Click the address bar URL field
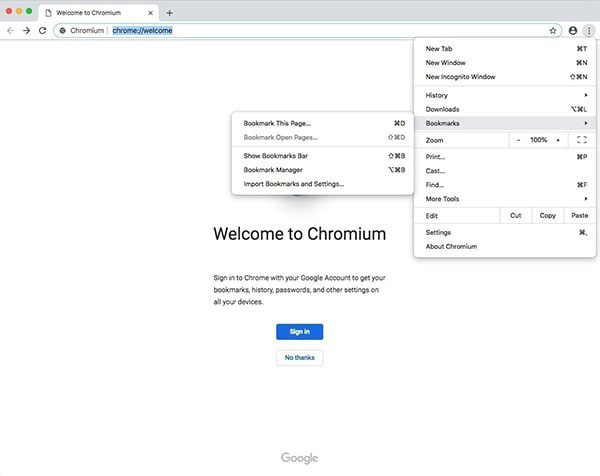The height and width of the screenshot is (476, 600). click(300, 31)
